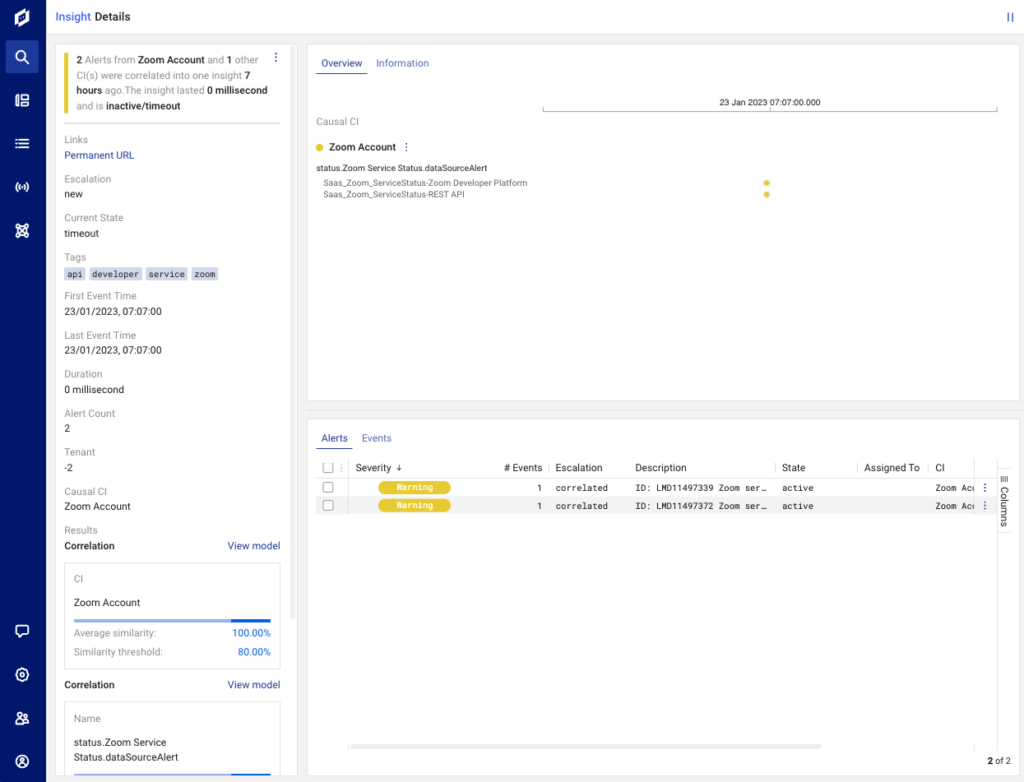Click the State column header

pos(793,468)
